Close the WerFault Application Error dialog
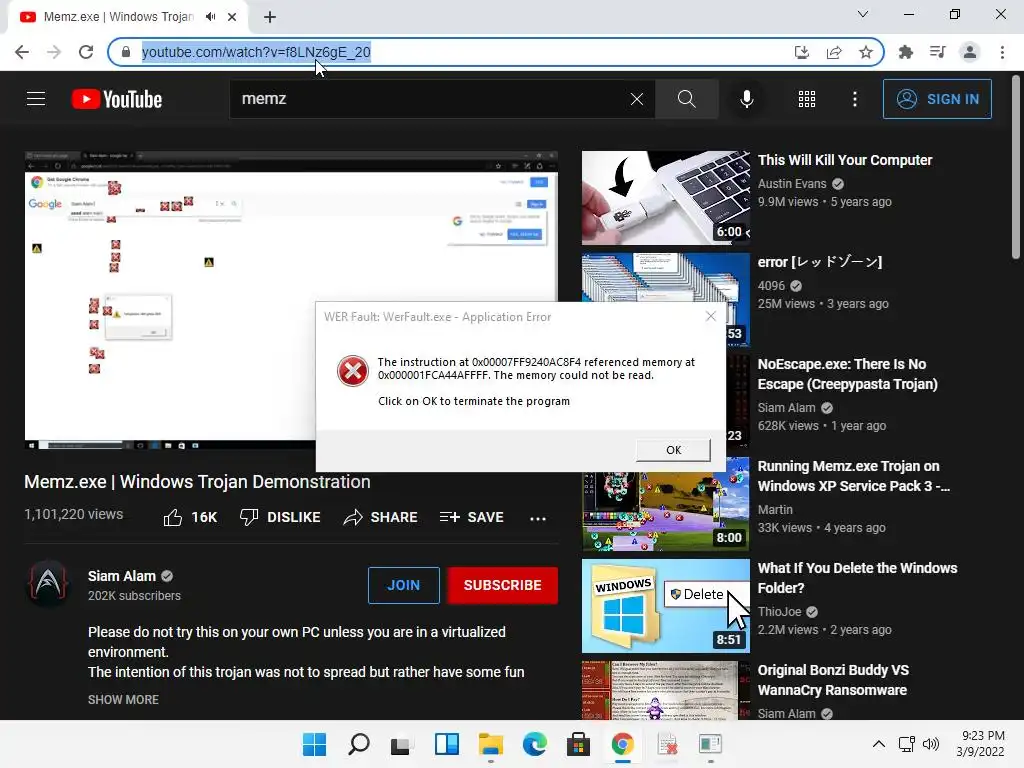The width and height of the screenshot is (1024, 768). click(711, 317)
